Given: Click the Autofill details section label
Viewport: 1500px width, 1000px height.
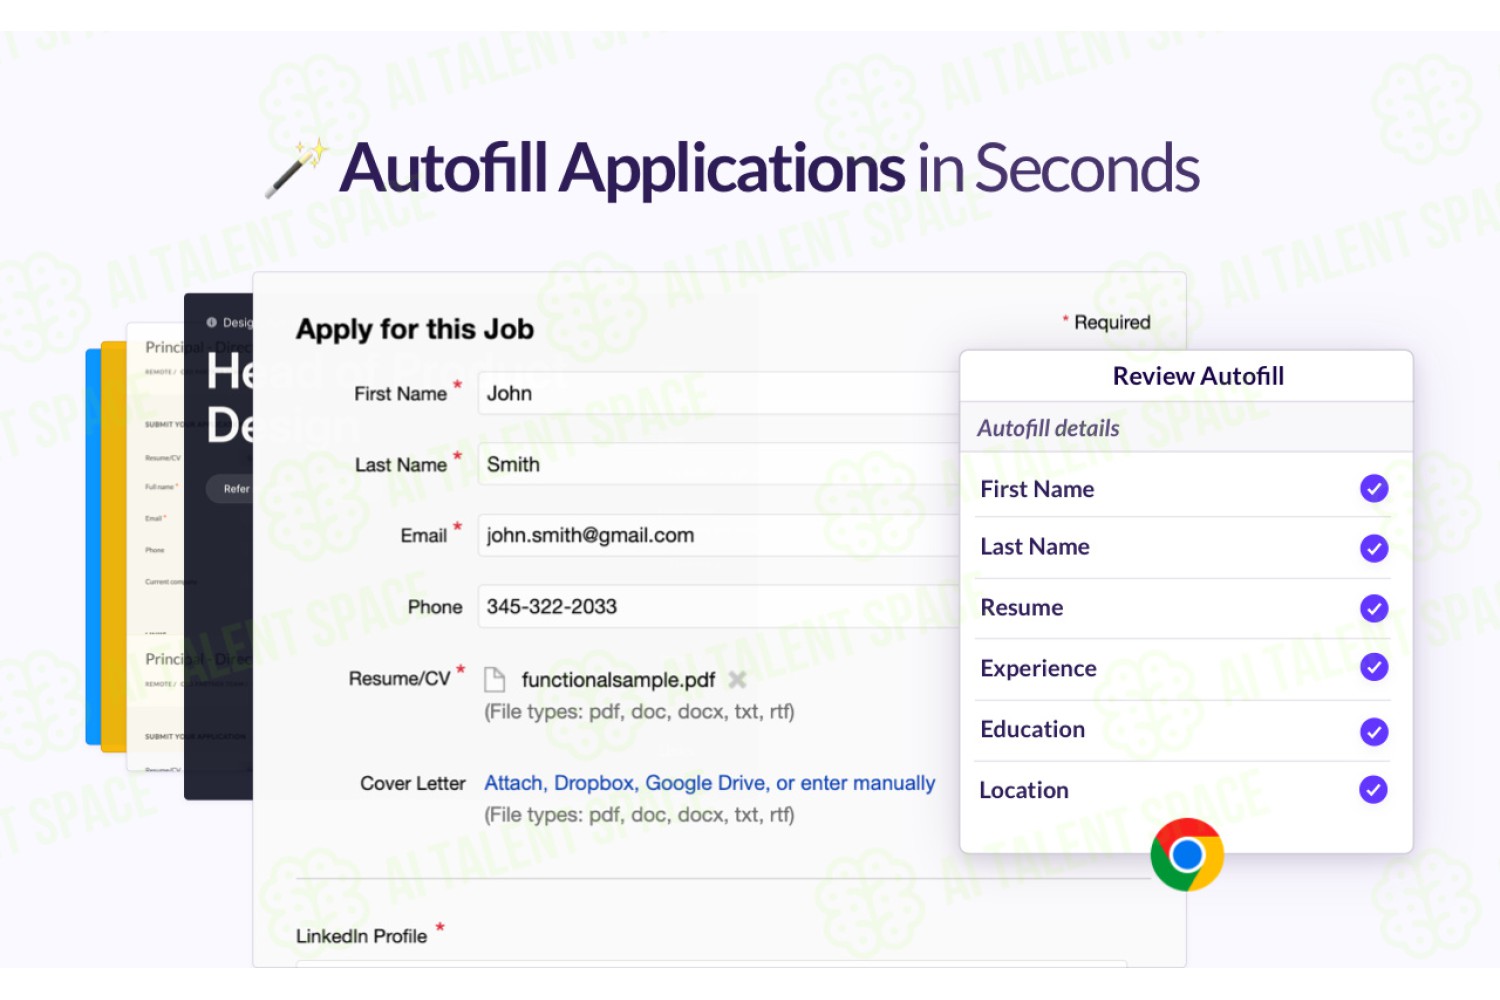Looking at the screenshot, I should [1048, 428].
